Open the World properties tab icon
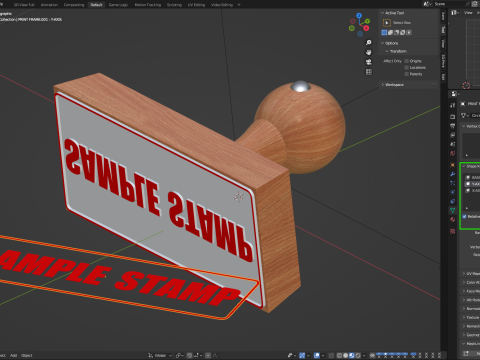 pos(452,153)
